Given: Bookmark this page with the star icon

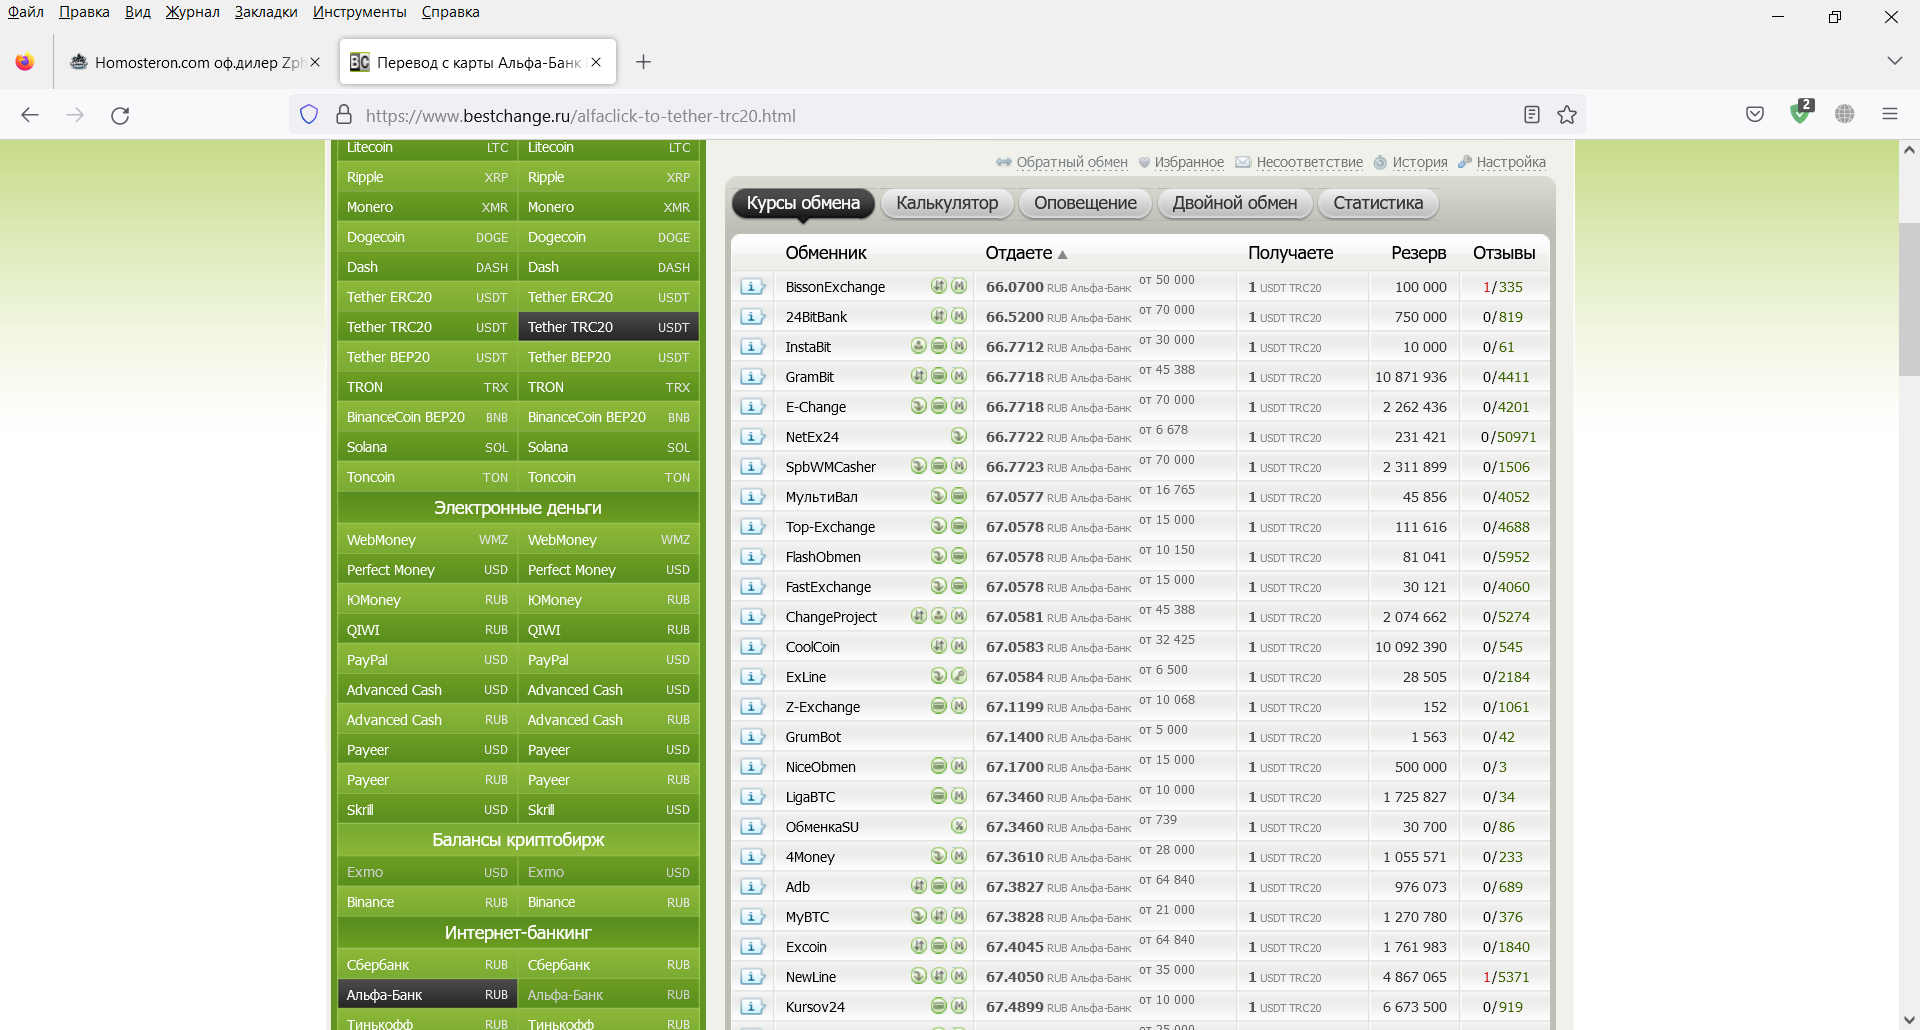Looking at the screenshot, I should 1567,115.
